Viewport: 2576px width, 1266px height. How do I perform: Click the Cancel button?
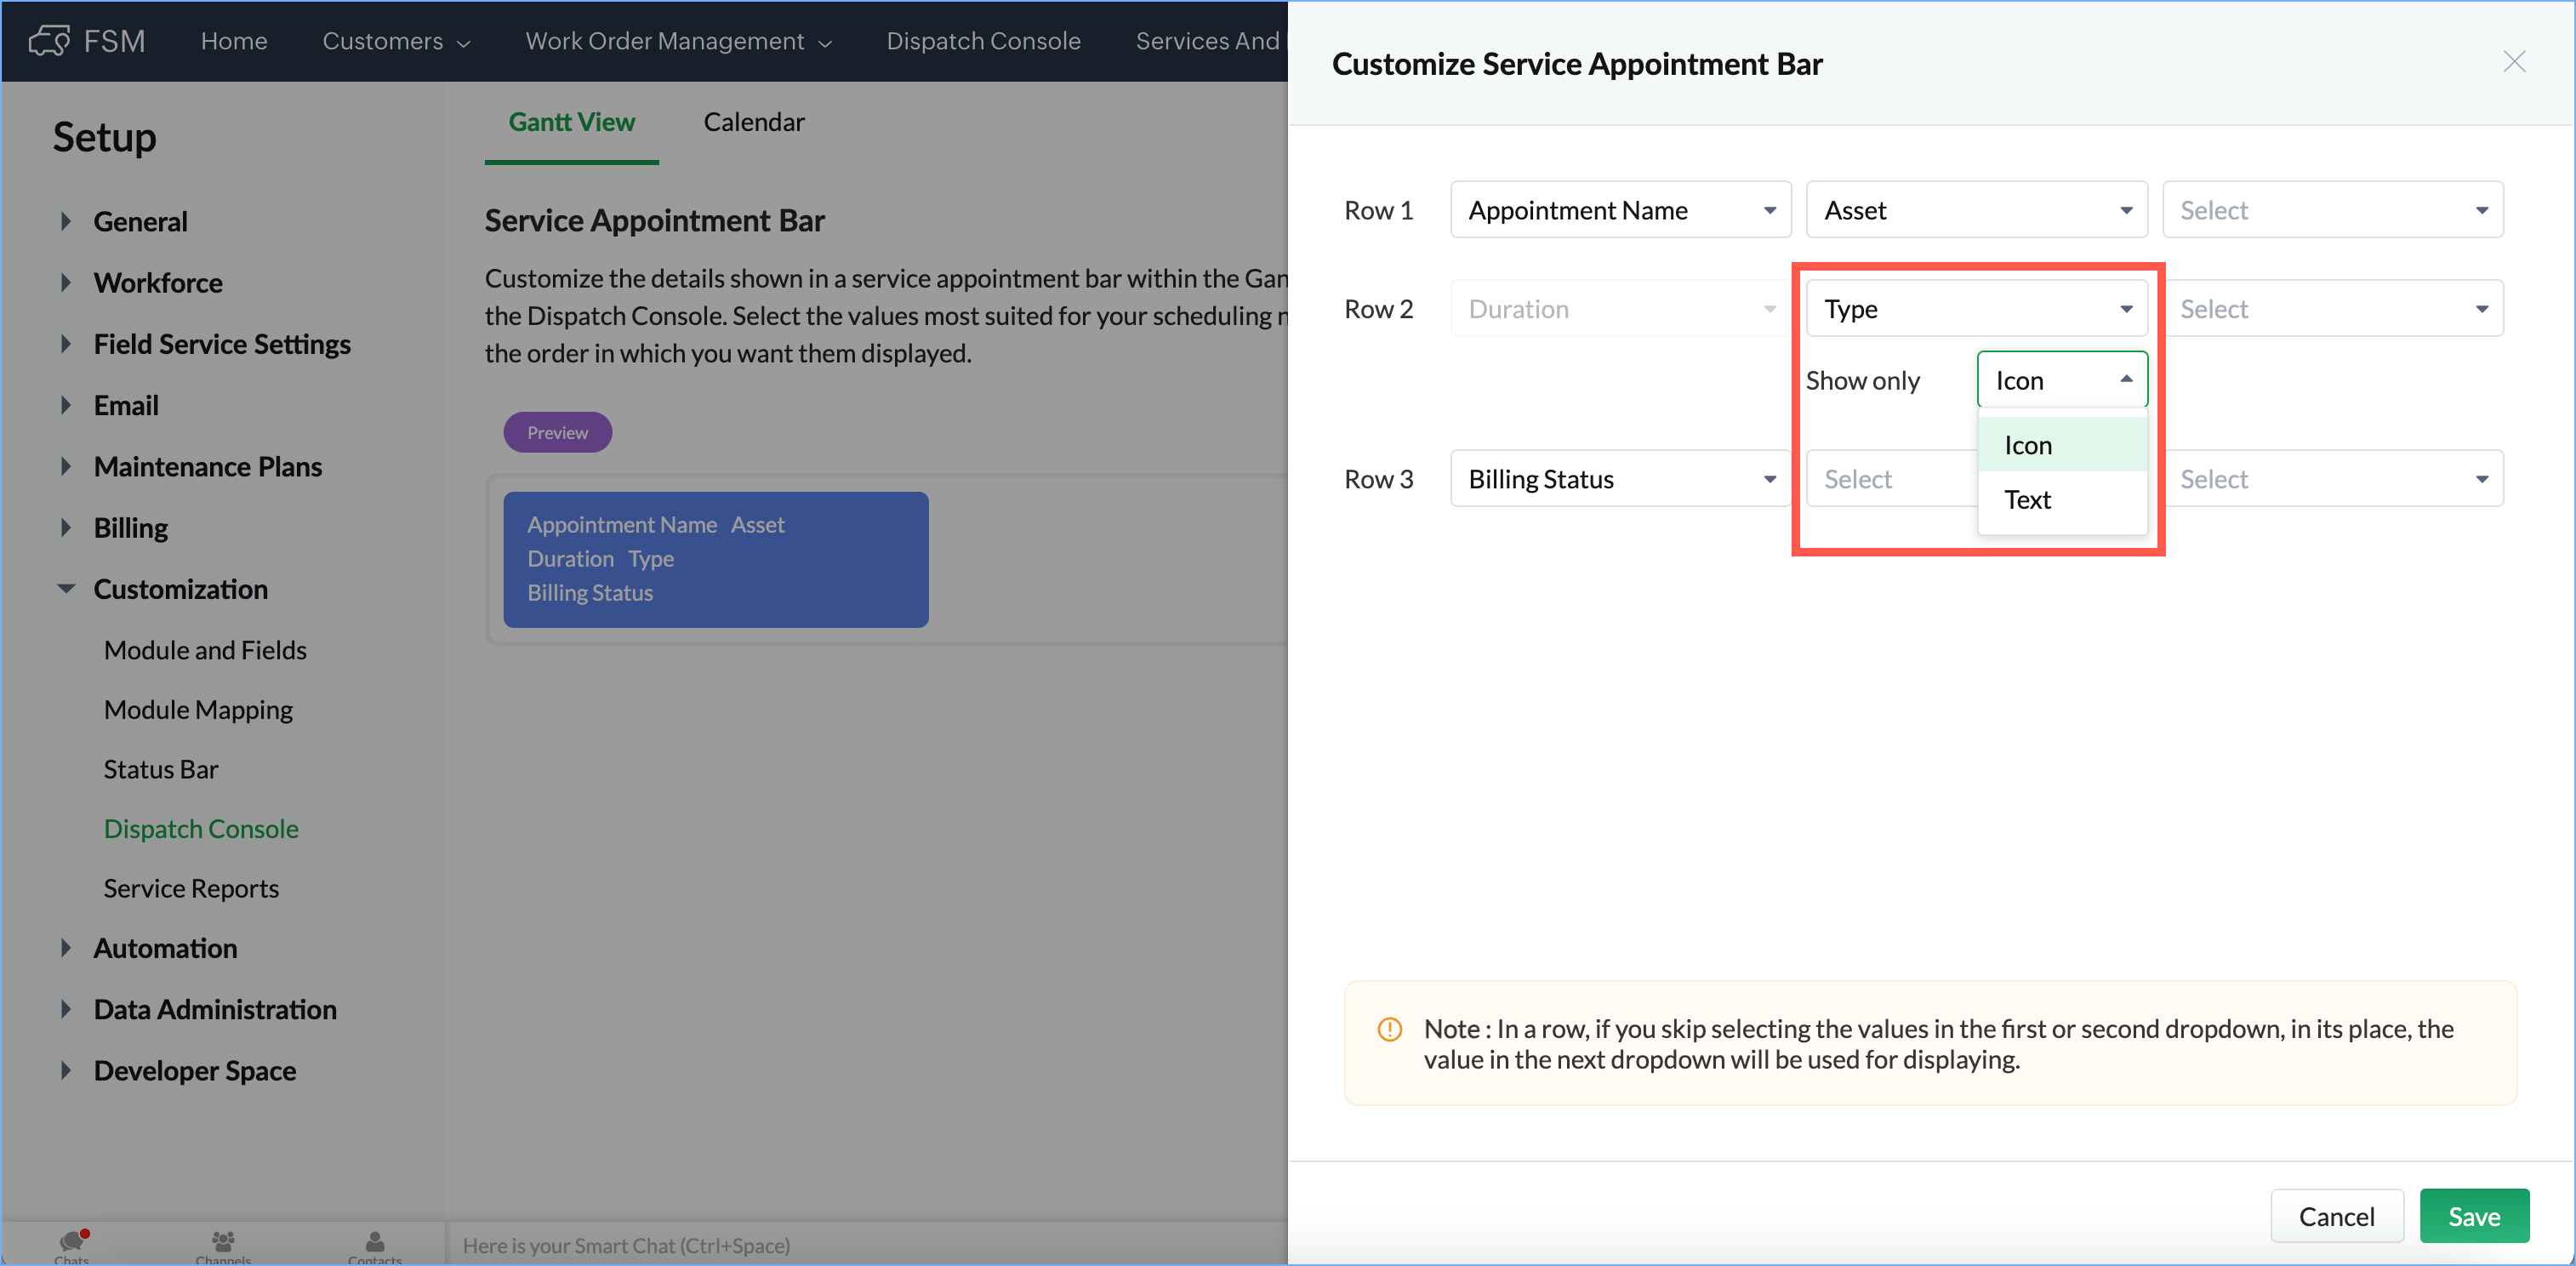[x=2335, y=1216]
